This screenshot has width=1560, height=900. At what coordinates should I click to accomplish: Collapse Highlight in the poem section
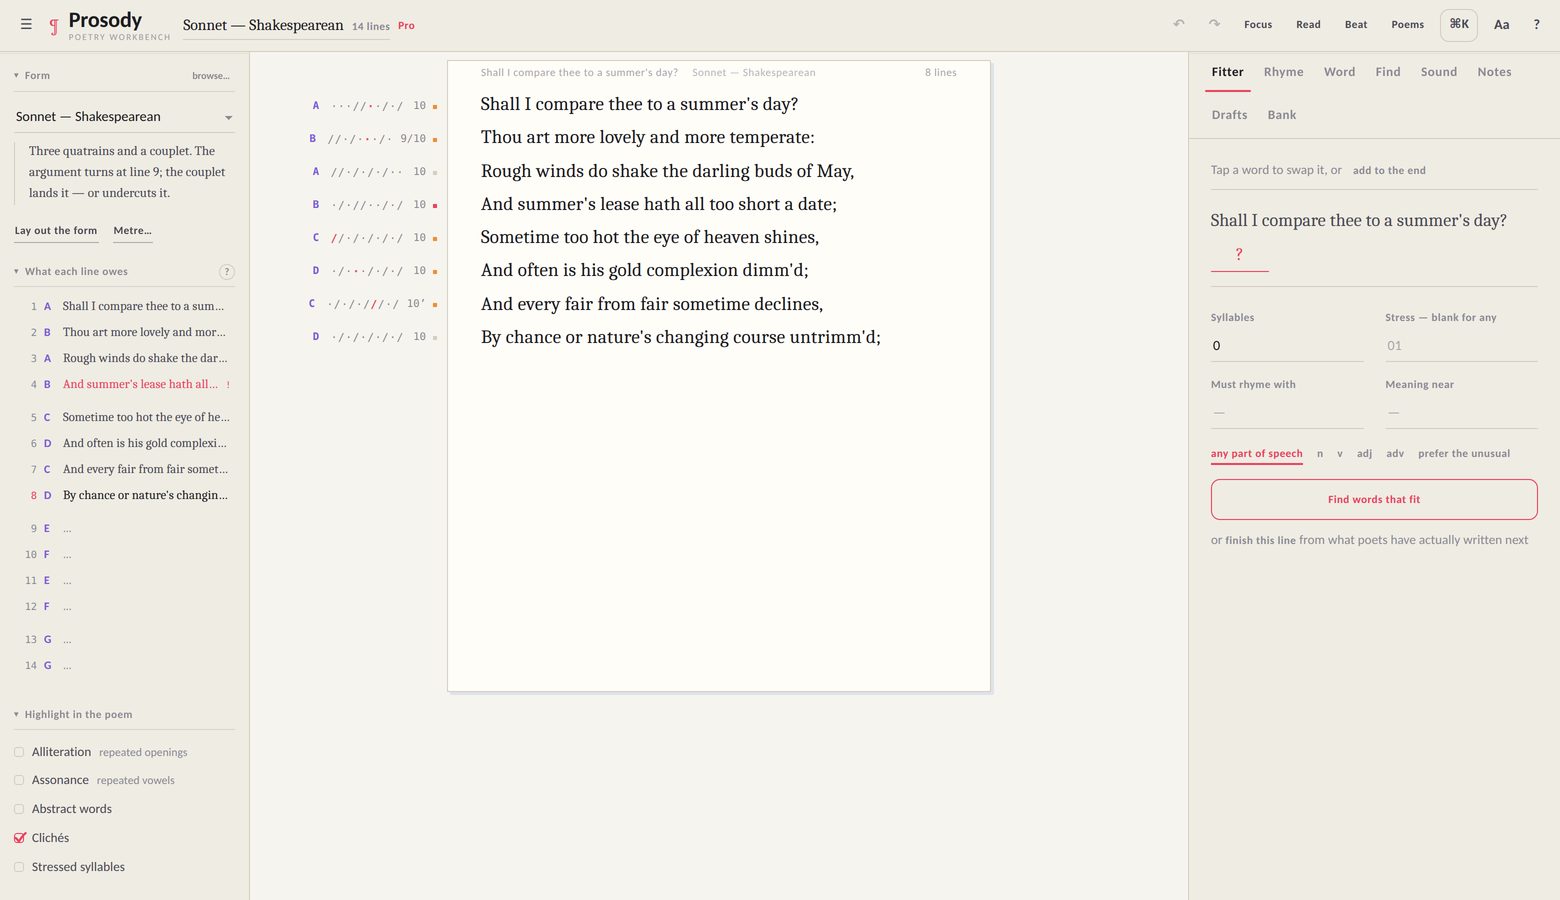[72, 715]
